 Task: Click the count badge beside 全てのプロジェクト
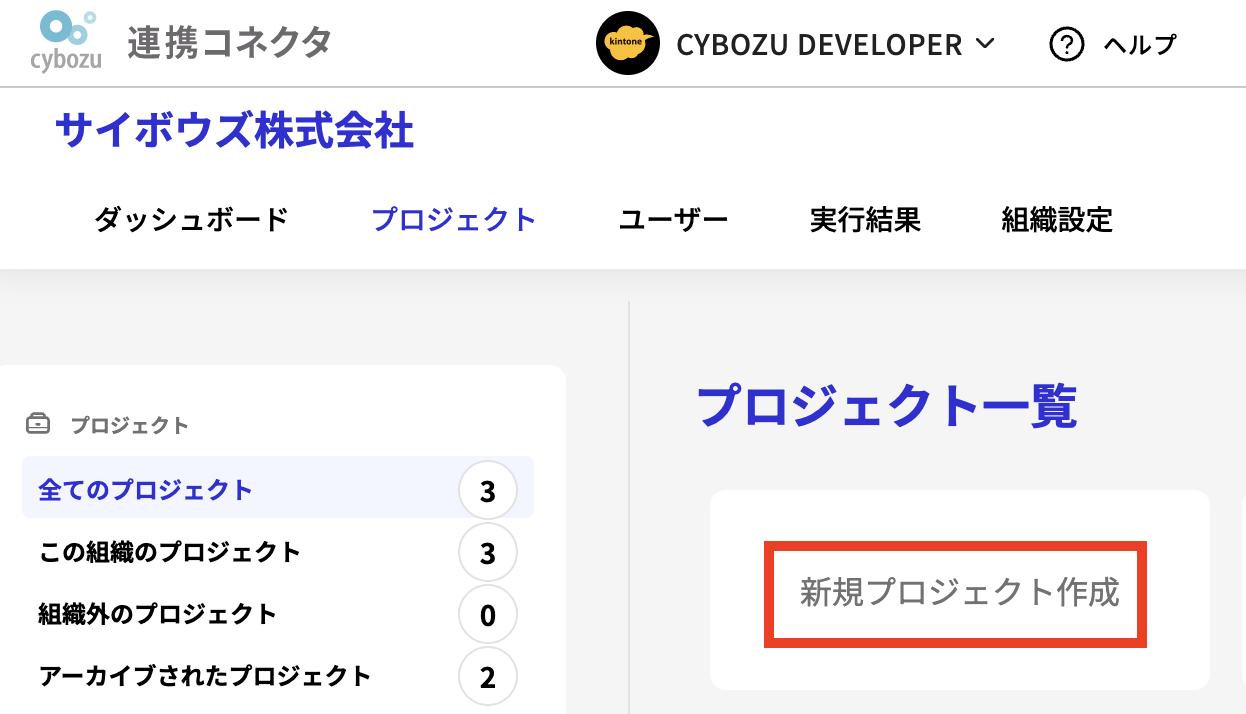point(487,491)
